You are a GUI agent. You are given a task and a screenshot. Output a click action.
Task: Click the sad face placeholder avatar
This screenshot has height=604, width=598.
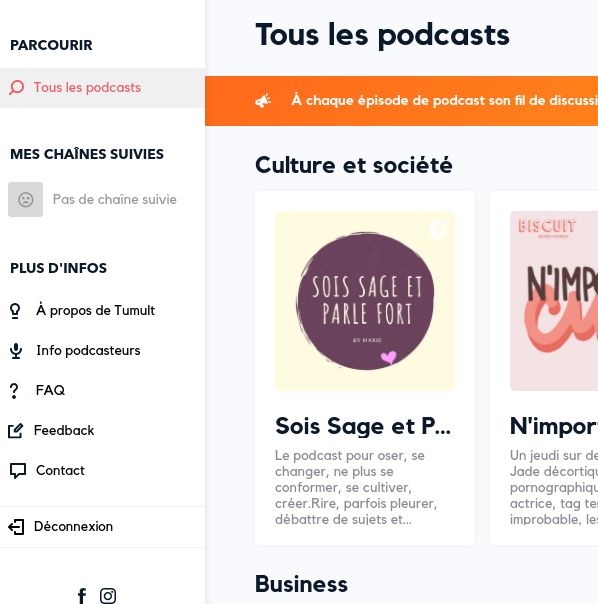(25, 200)
